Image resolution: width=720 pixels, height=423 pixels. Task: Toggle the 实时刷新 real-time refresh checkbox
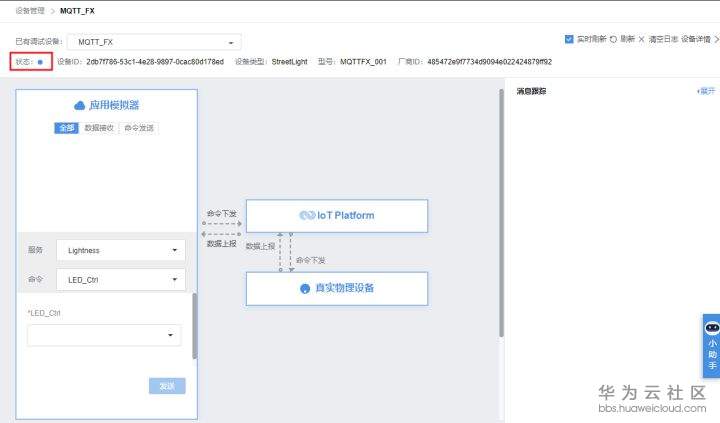(x=569, y=39)
